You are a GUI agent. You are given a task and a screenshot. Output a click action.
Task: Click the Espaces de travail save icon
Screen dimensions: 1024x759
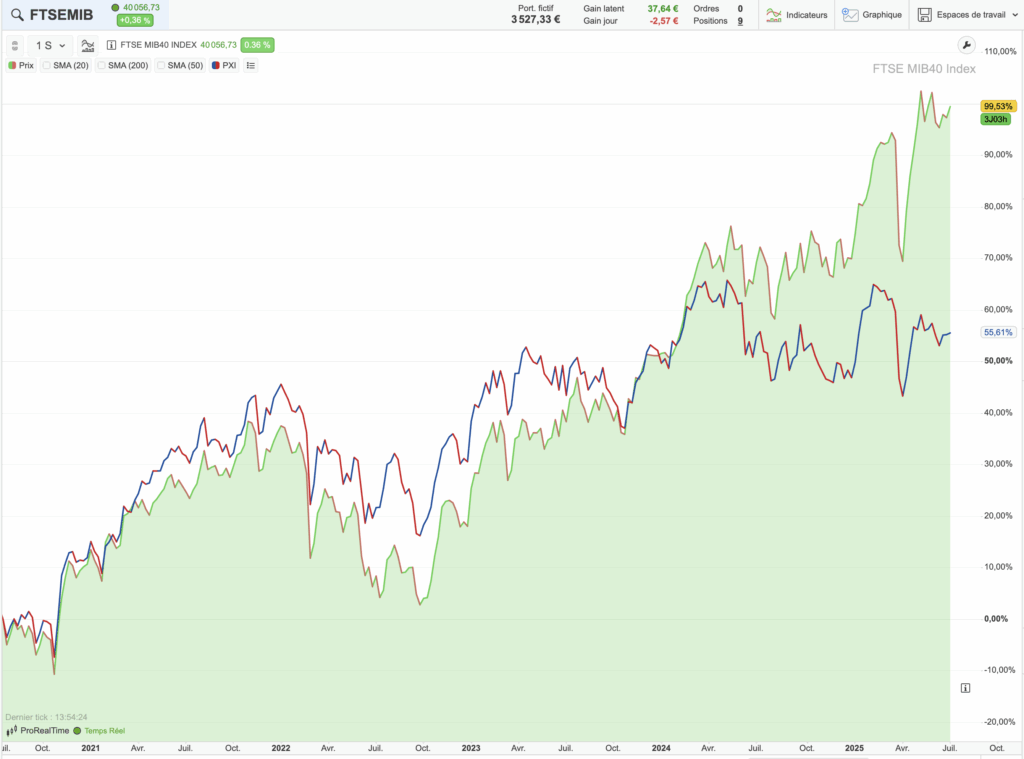924,15
